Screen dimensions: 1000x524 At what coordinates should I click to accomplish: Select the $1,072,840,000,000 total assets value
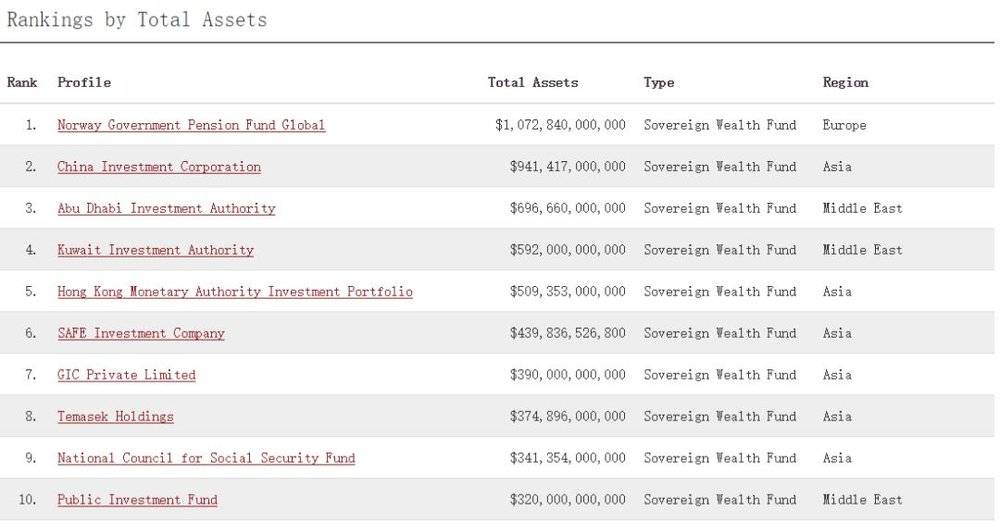[560, 125]
